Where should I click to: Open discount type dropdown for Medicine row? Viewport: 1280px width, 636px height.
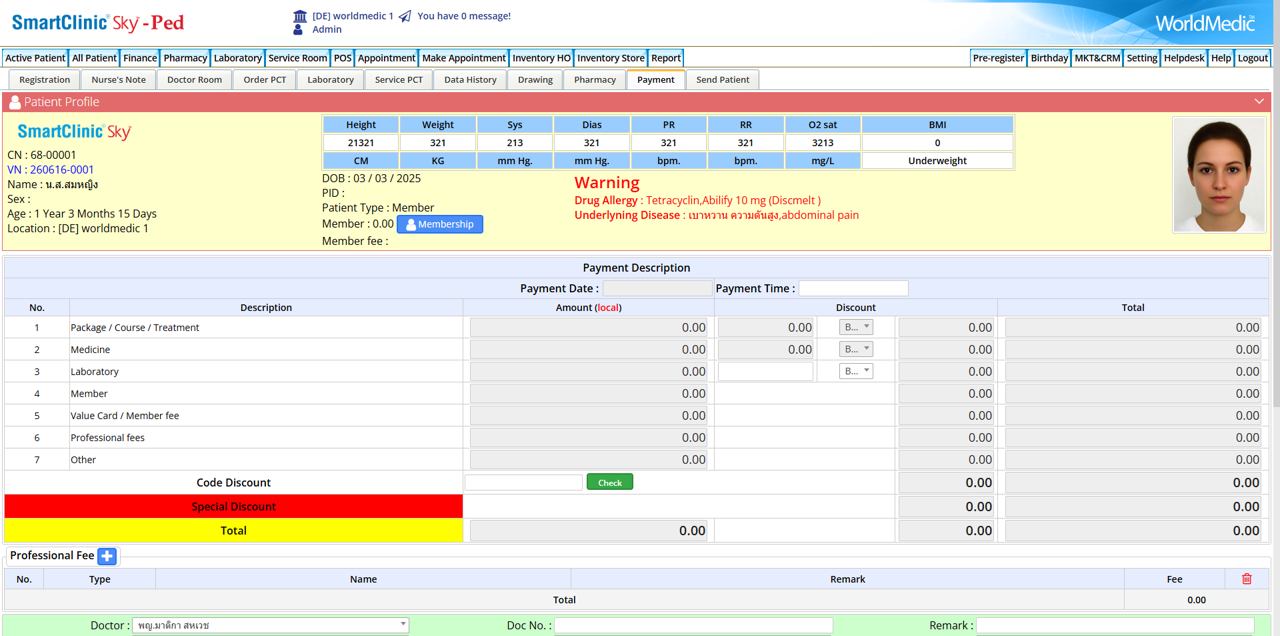856,349
